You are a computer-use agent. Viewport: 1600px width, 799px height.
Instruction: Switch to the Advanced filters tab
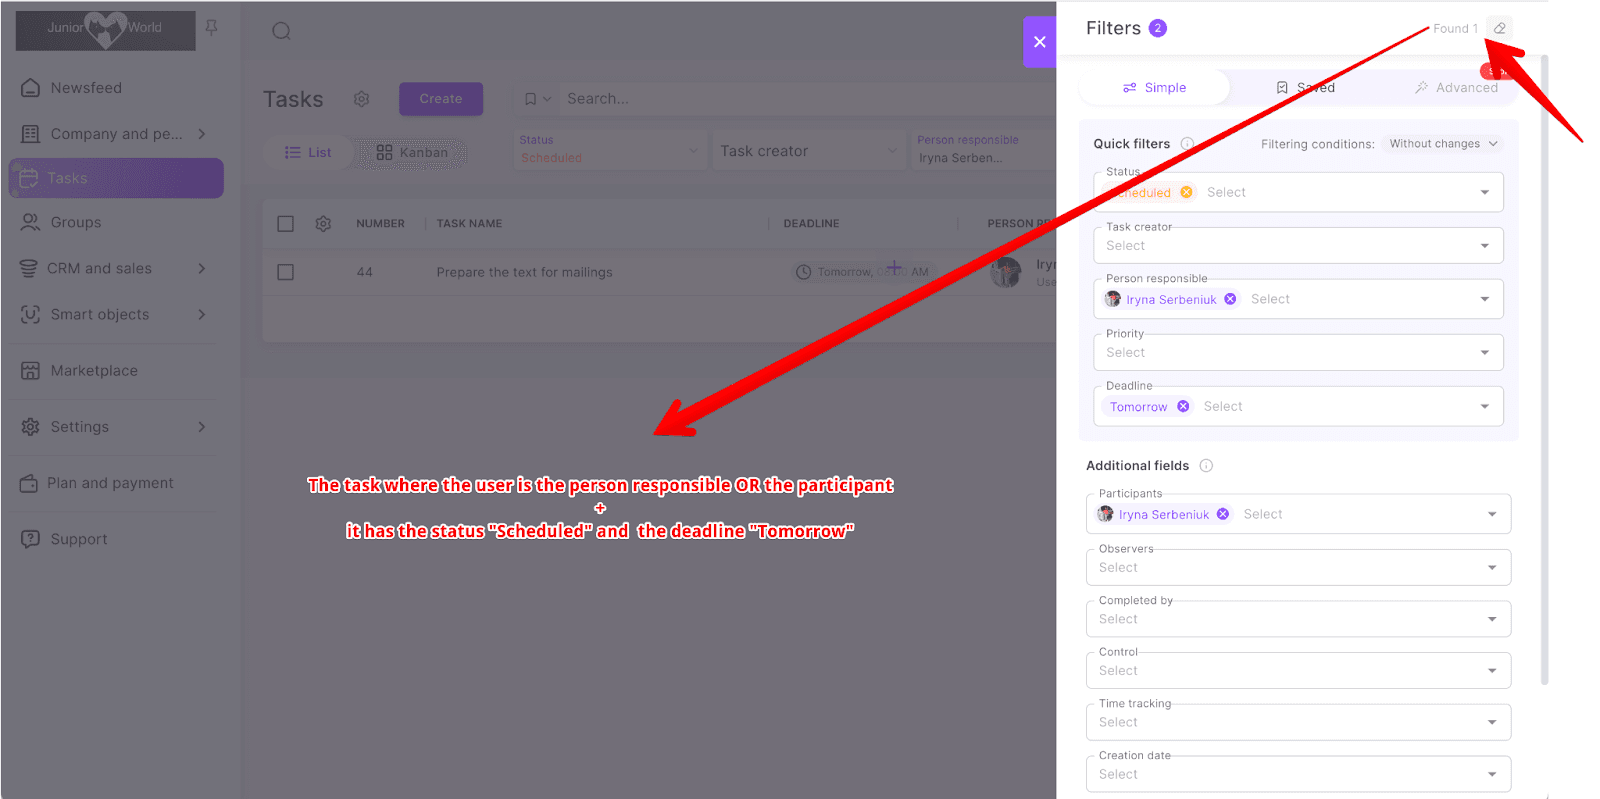pyautogui.click(x=1456, y=88)
